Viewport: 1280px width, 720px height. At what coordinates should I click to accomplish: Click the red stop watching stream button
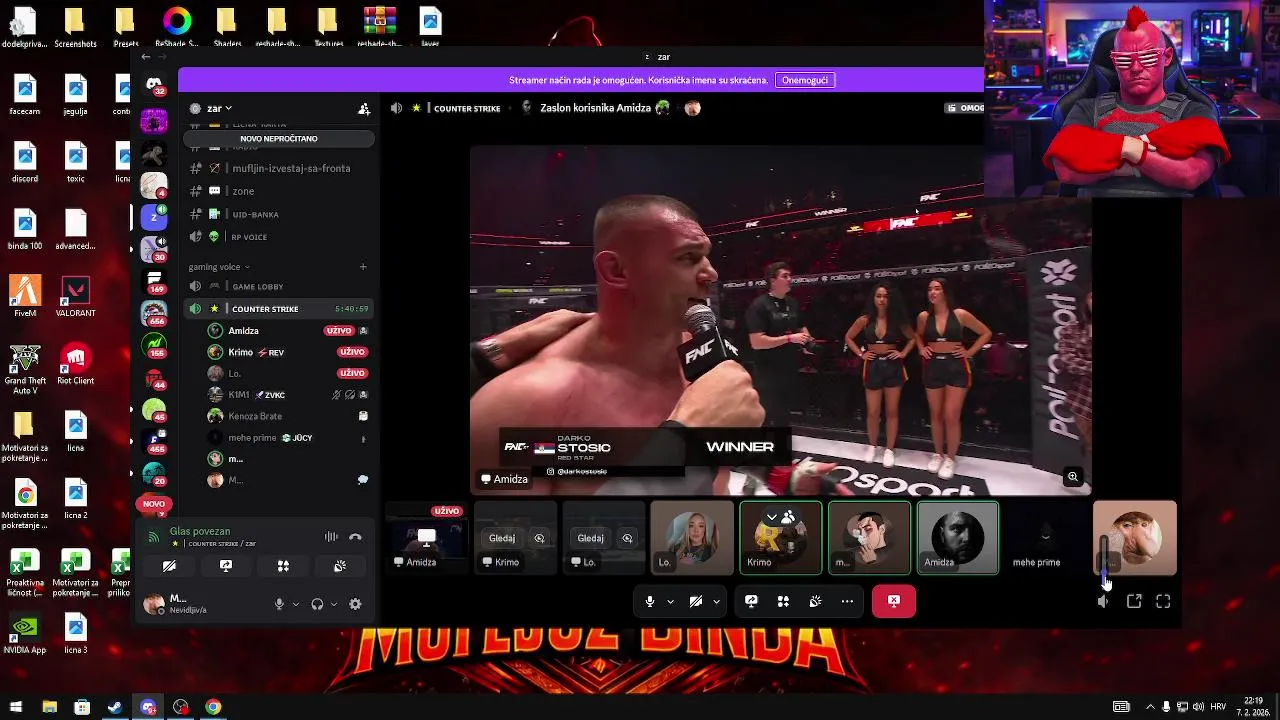point(893,601)
